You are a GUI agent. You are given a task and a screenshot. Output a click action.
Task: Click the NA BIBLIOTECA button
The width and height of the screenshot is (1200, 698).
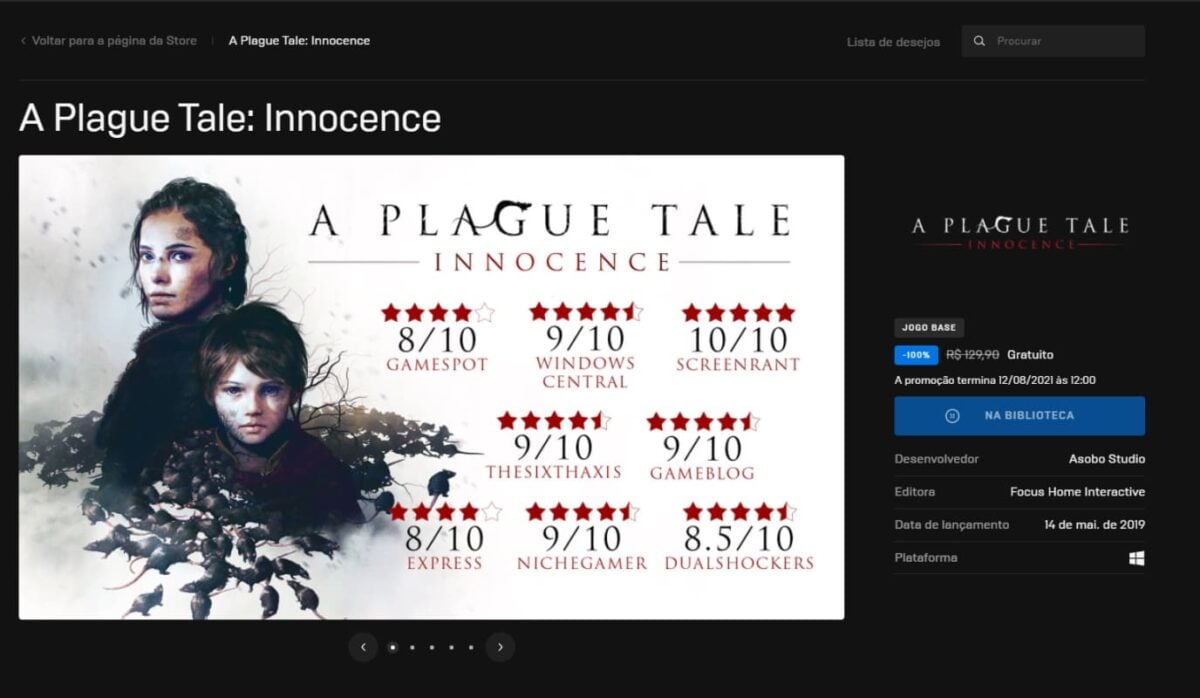point(1019,415)
